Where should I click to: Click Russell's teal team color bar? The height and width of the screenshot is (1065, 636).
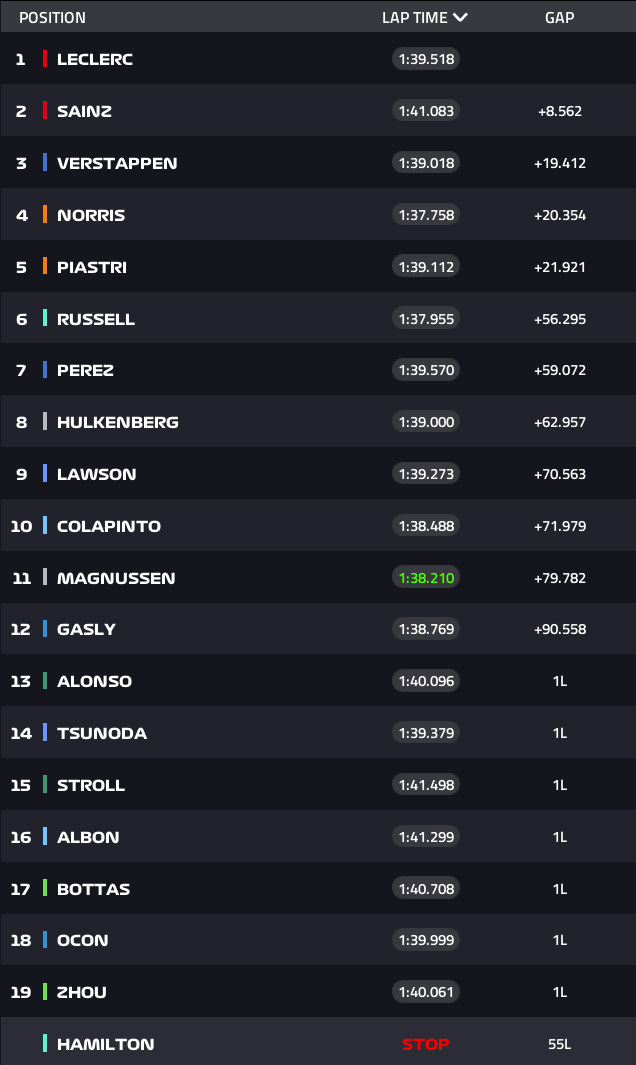(45, 318)
